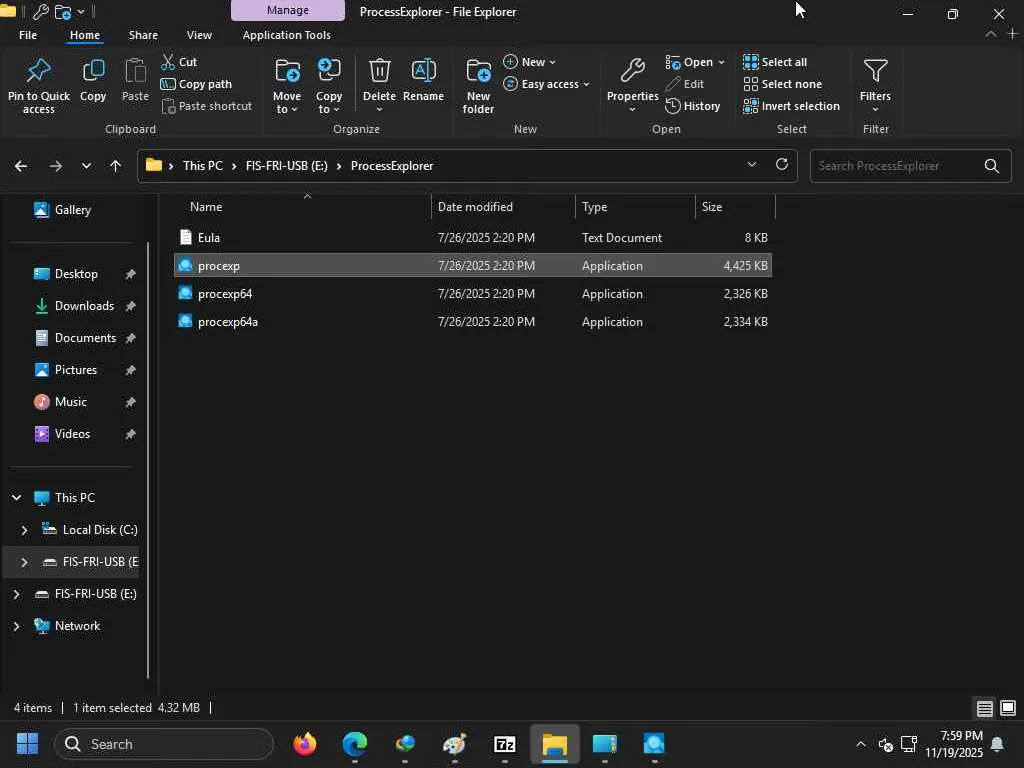
Task: Switch to details view layout
Action: (x=985, y=708)
